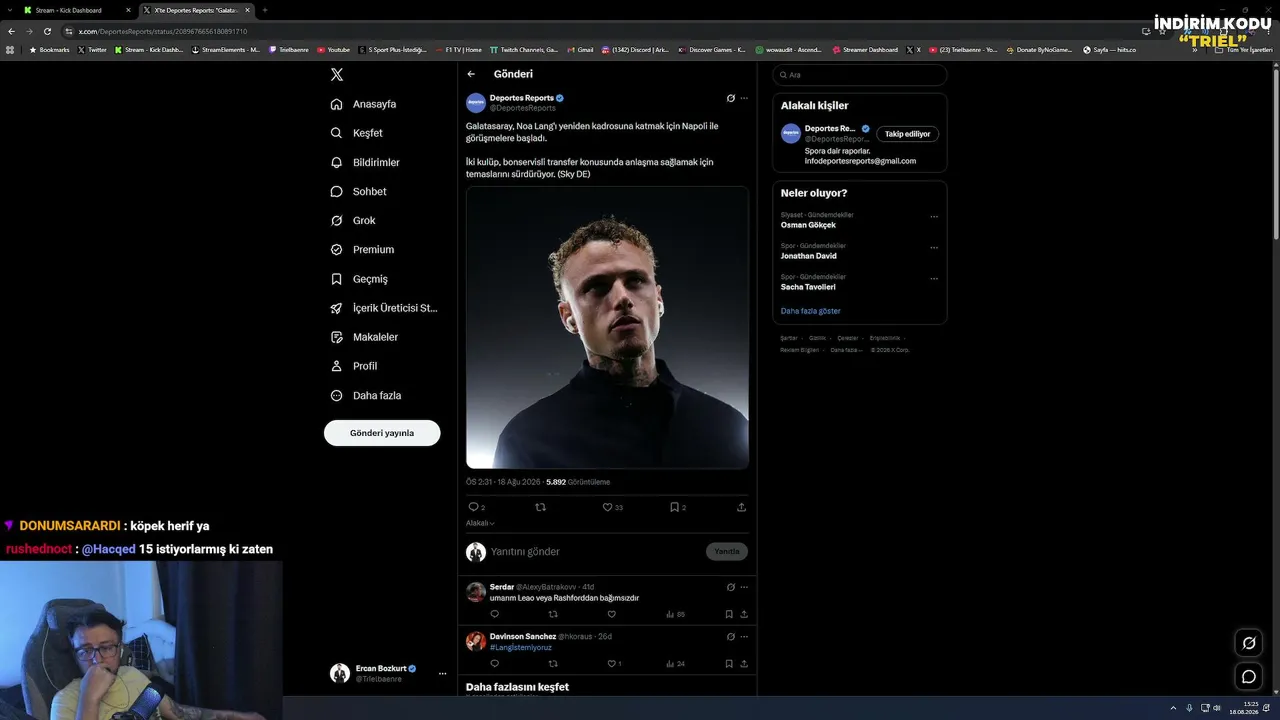Repost Davinson Sanchez's reply
This screenshot has width=1280, height=720.
553,663
